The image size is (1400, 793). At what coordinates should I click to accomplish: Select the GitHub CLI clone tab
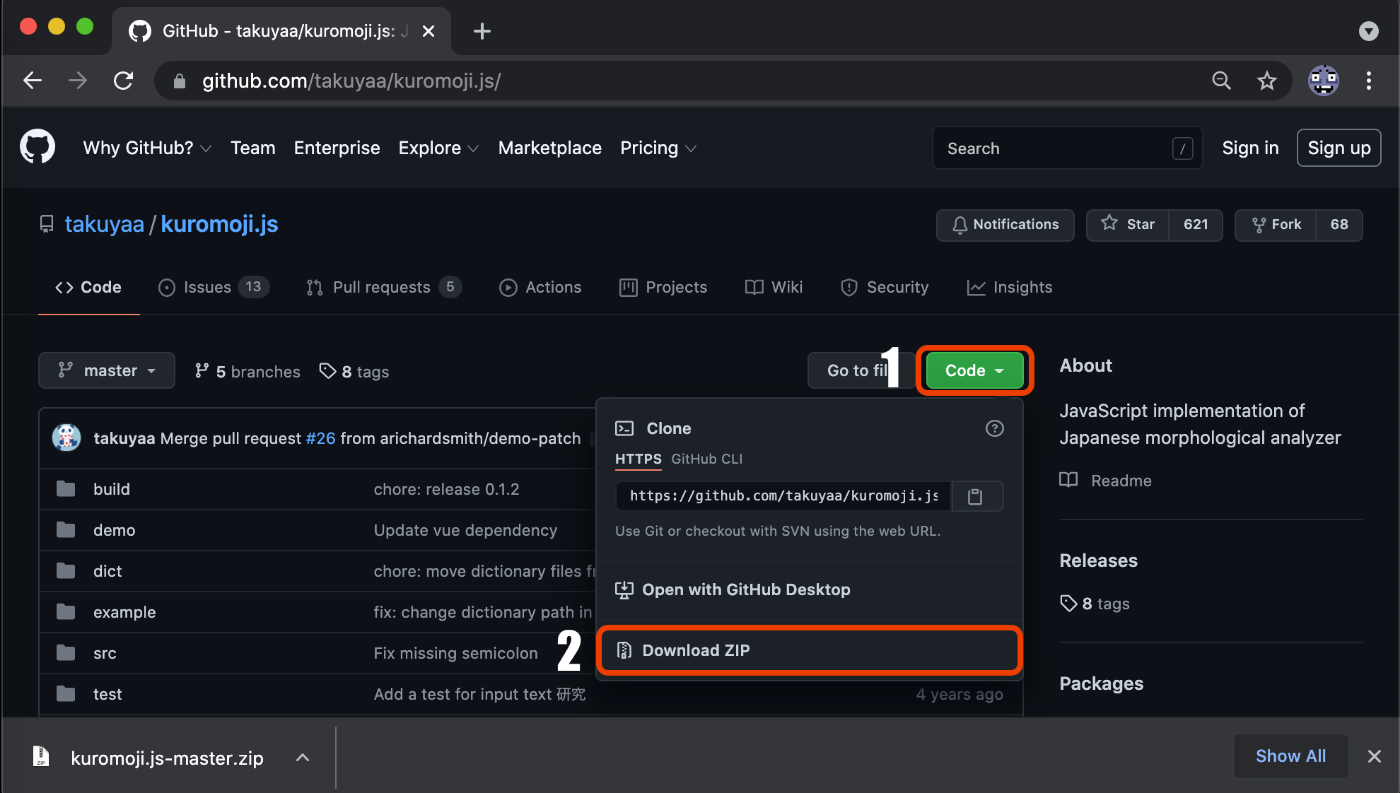tap(707, 459)
